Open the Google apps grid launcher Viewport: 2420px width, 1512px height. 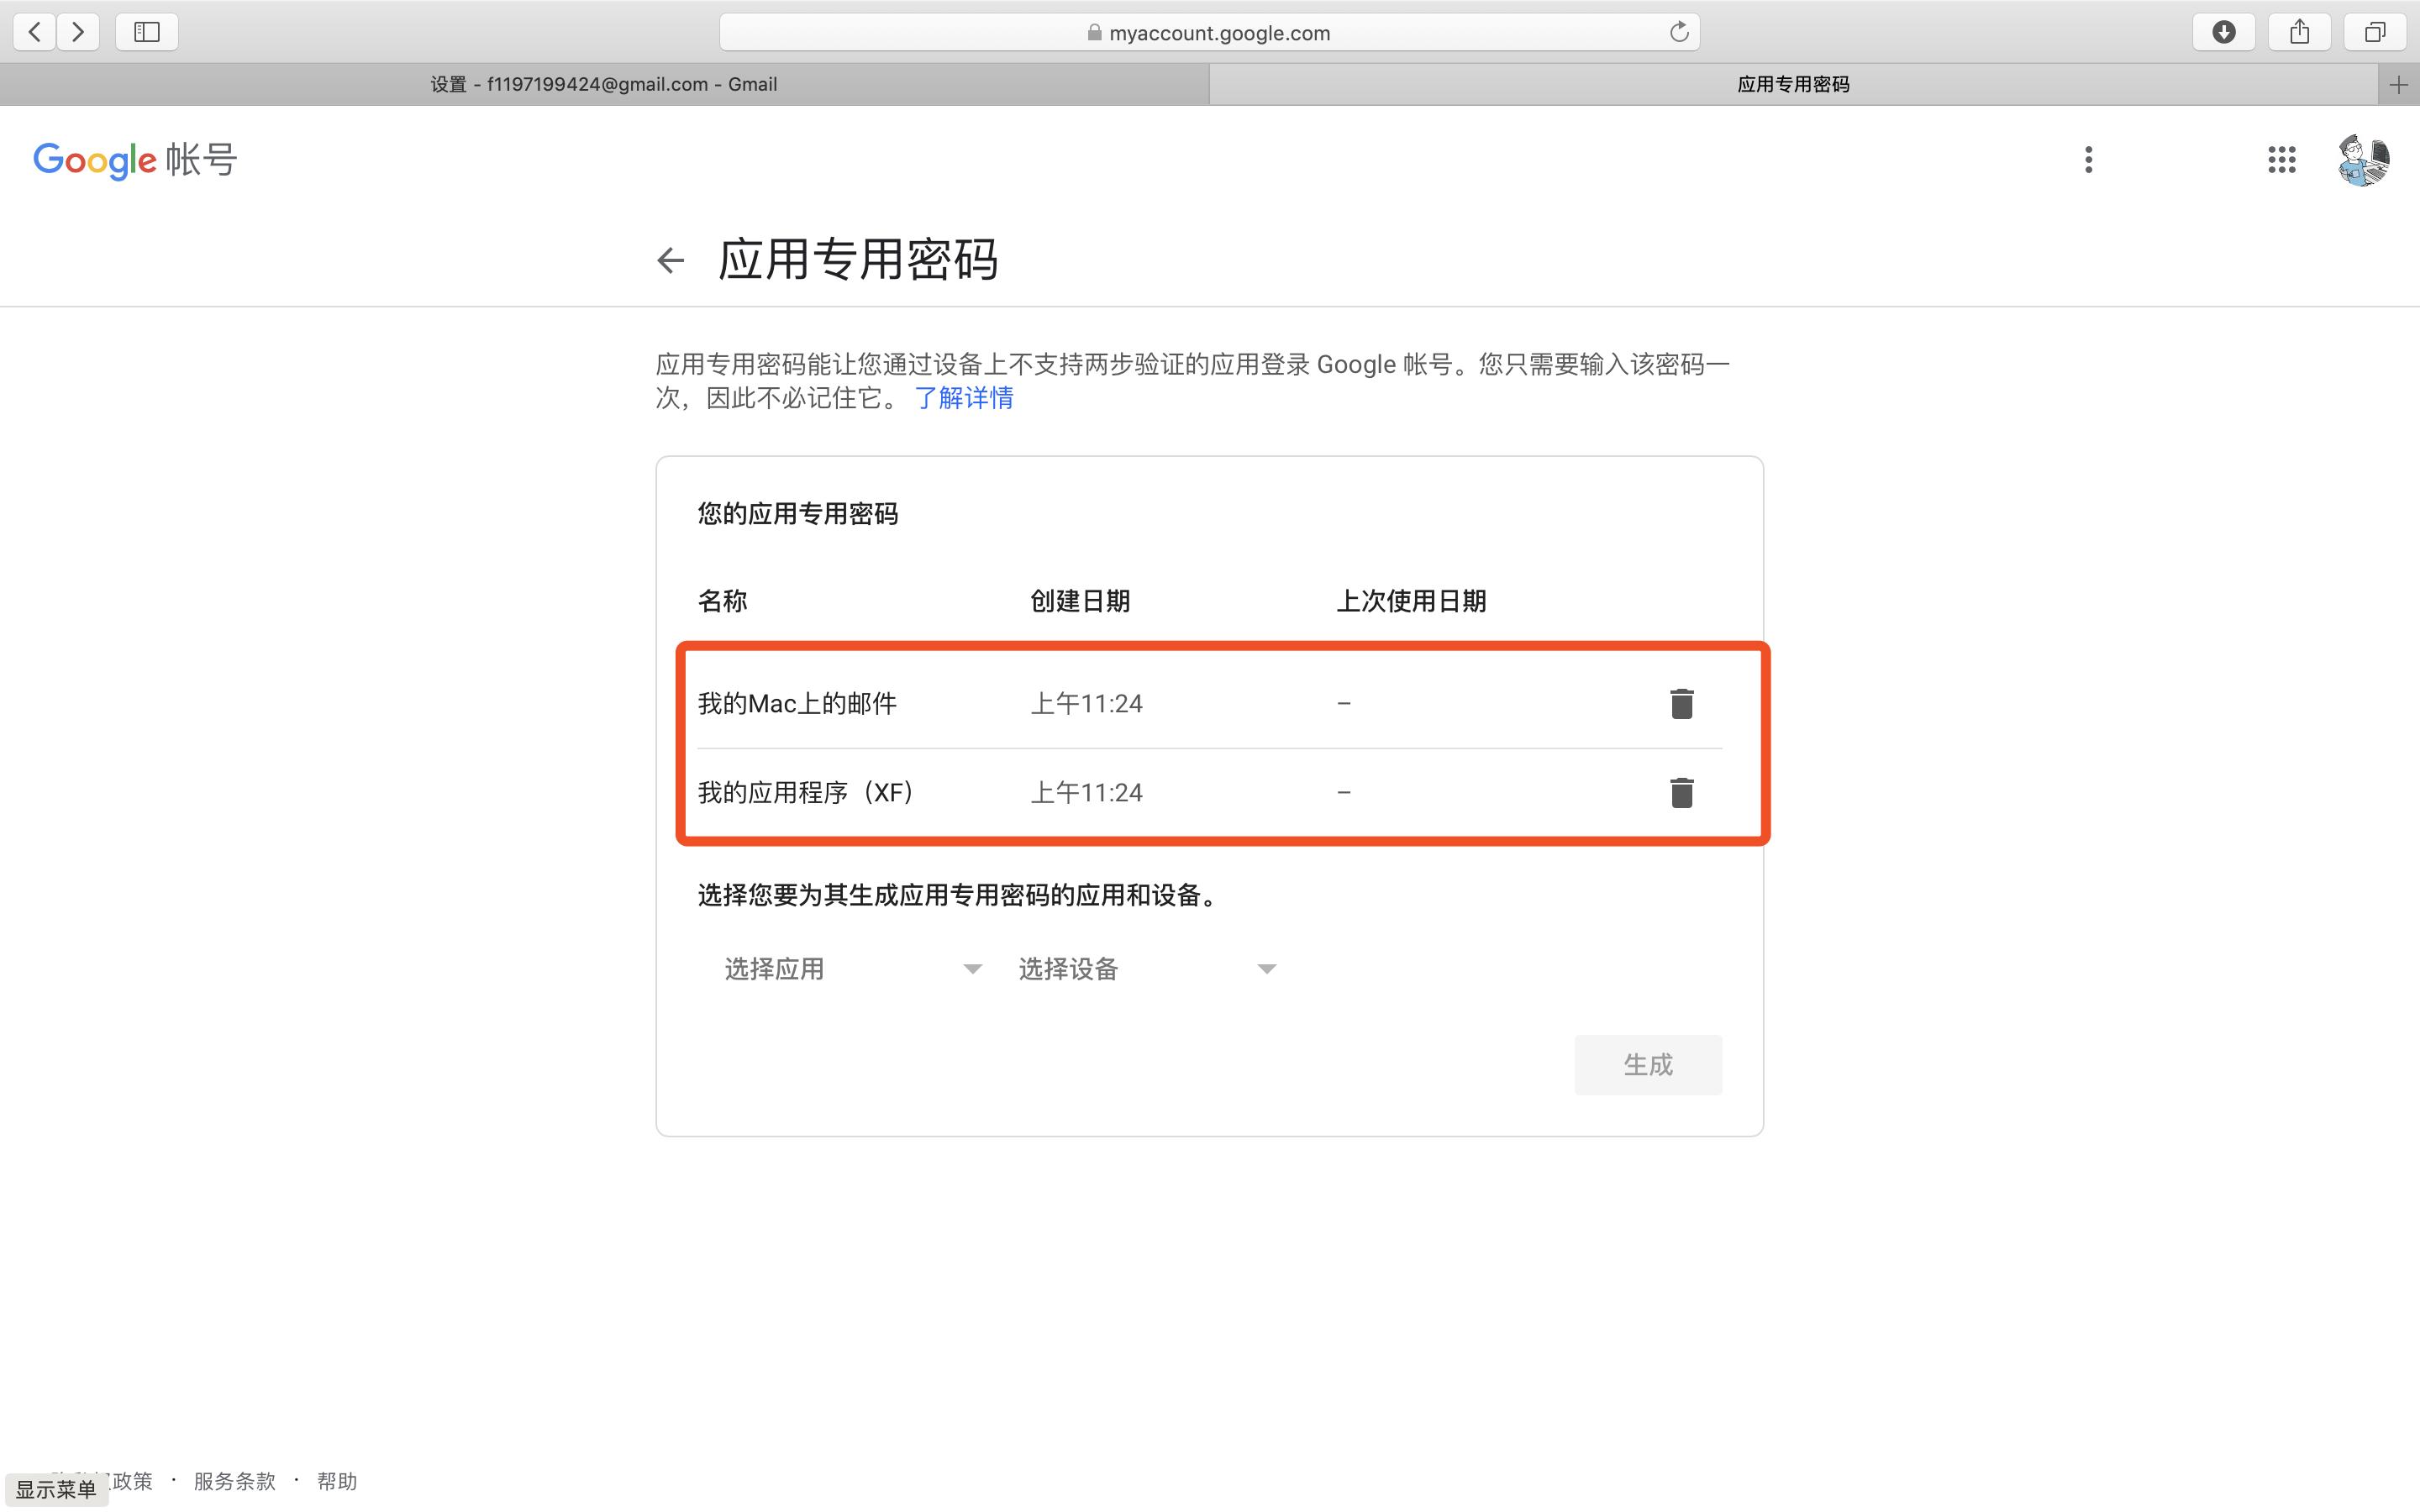pos(2281,160)
